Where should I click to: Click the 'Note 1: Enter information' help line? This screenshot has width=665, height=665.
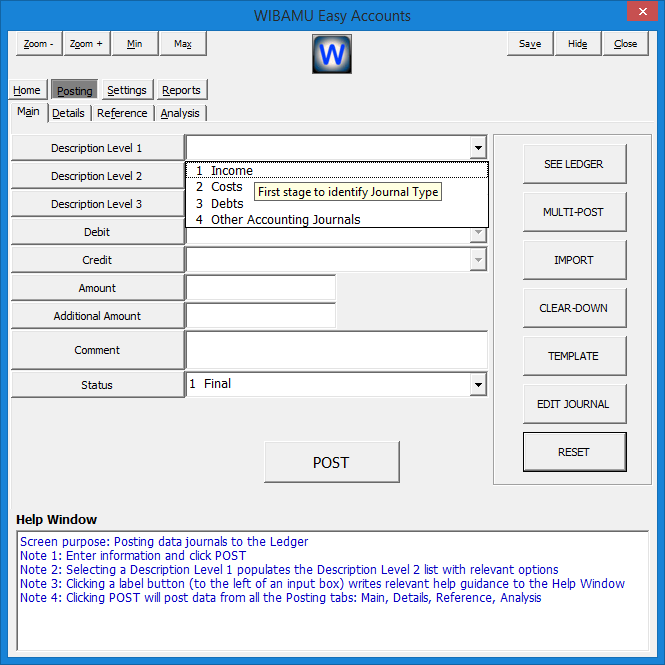point(133,556)
